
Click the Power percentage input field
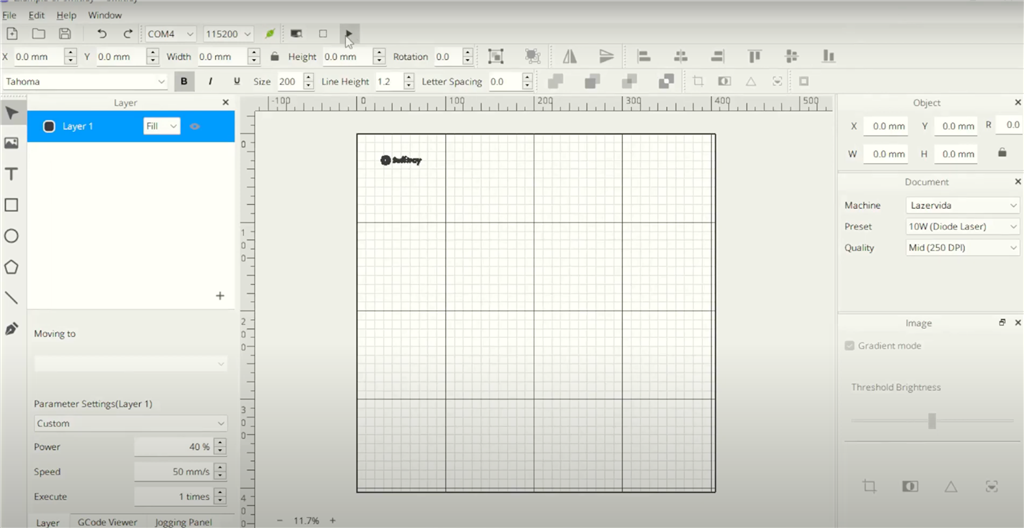(173, 447)
